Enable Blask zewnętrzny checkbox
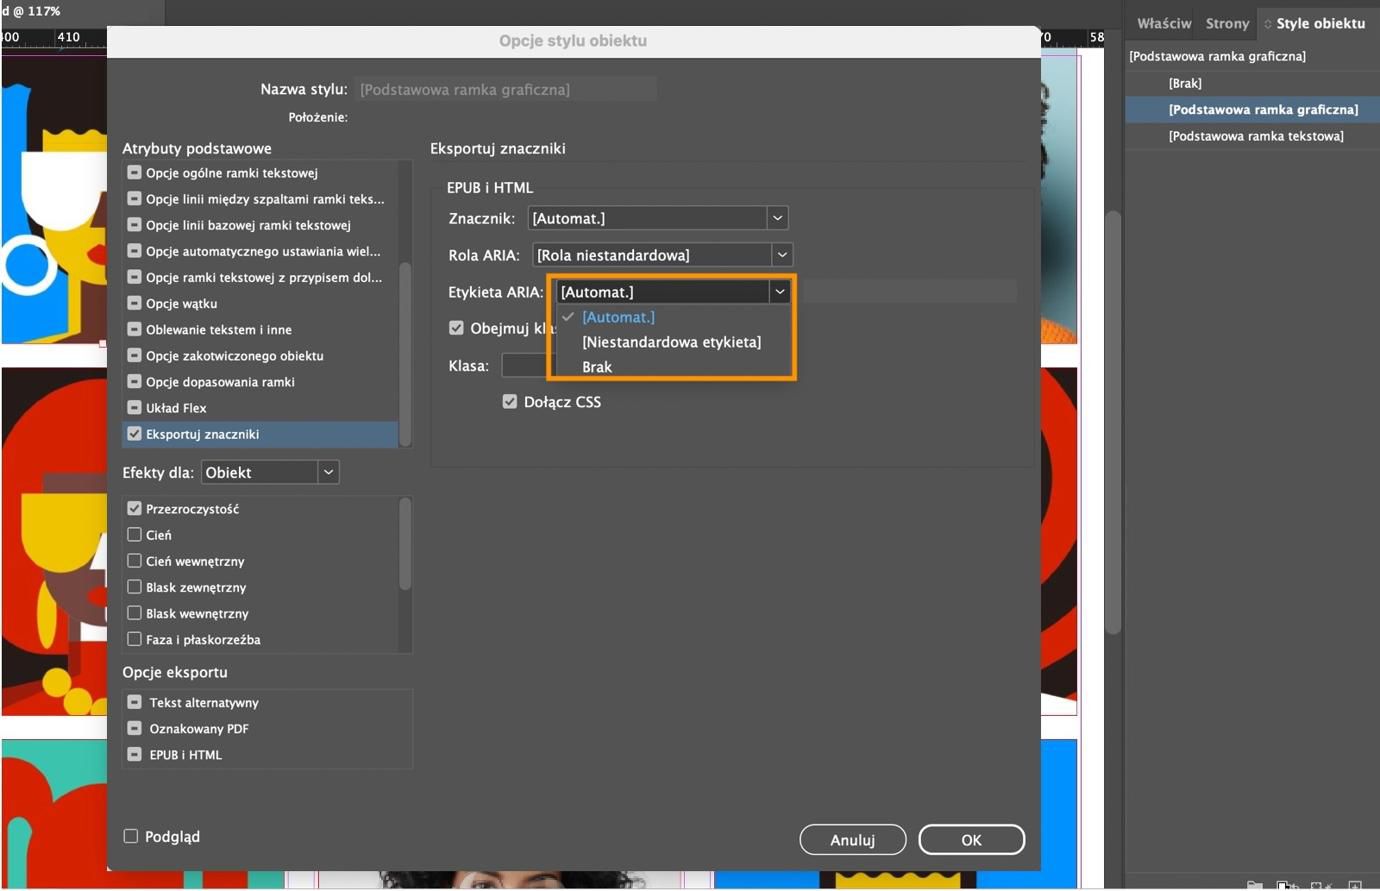 tap(134, 587)
